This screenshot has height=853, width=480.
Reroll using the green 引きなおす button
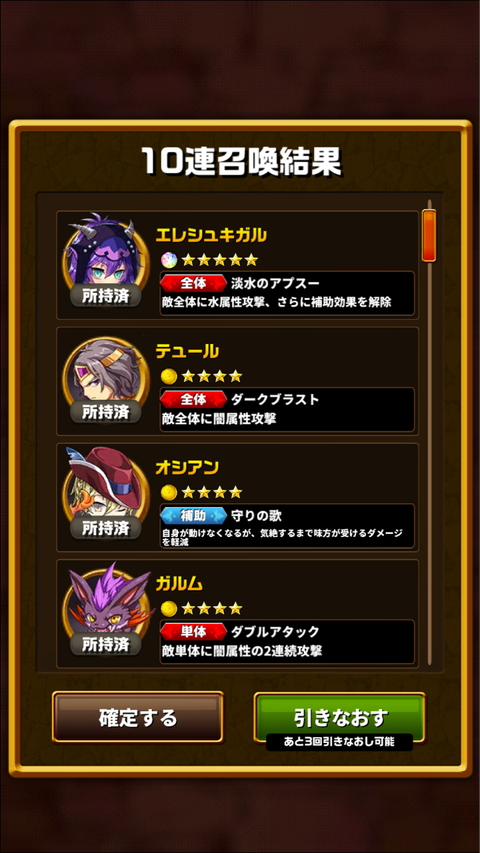click(x=340, y=717)
